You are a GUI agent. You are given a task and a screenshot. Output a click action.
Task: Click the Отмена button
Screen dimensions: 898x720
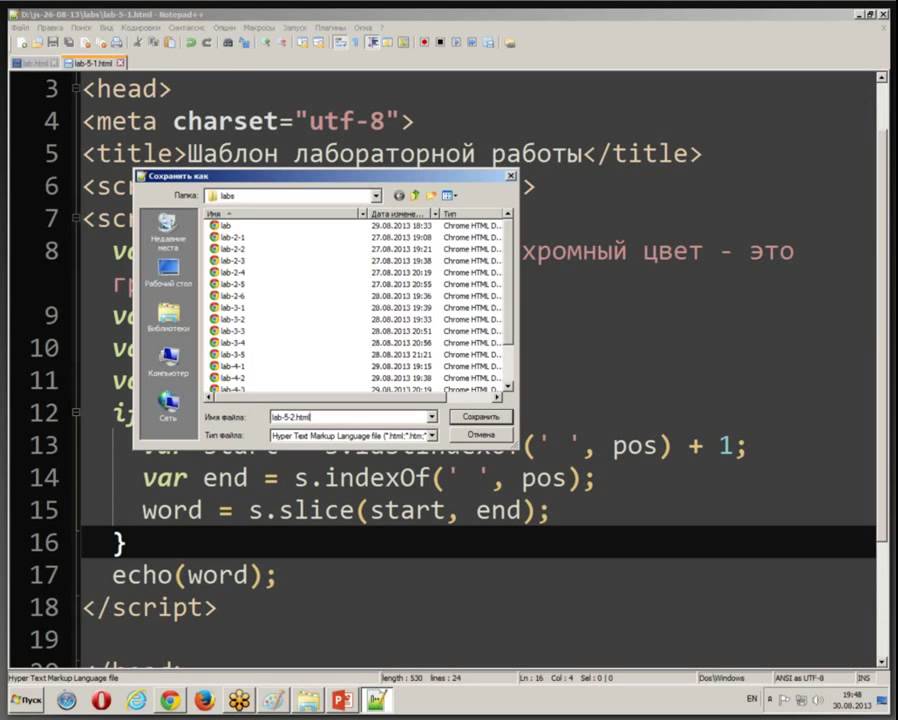click(480, 435)
